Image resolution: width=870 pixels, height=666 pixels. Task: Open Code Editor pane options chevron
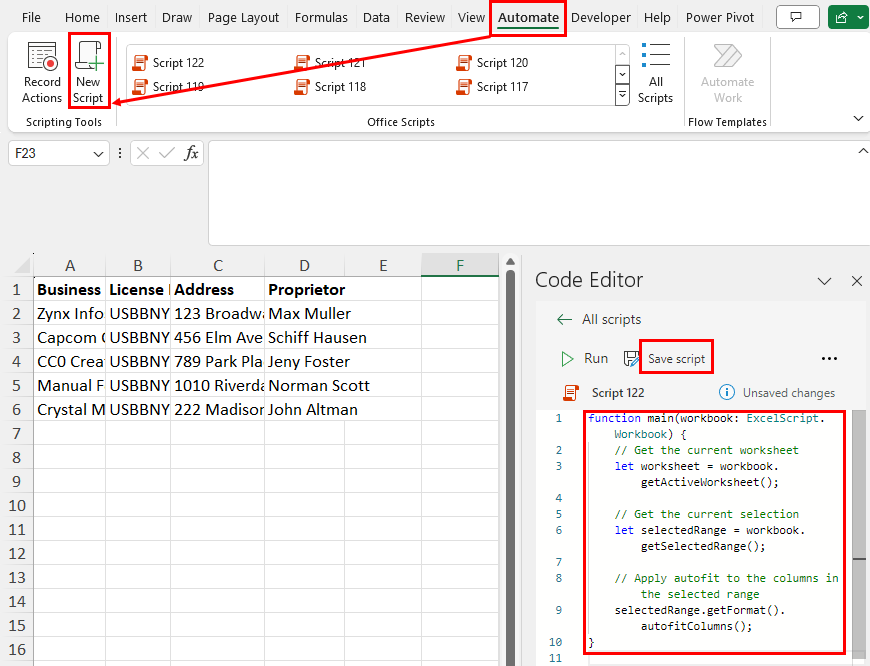pos(825,281)
